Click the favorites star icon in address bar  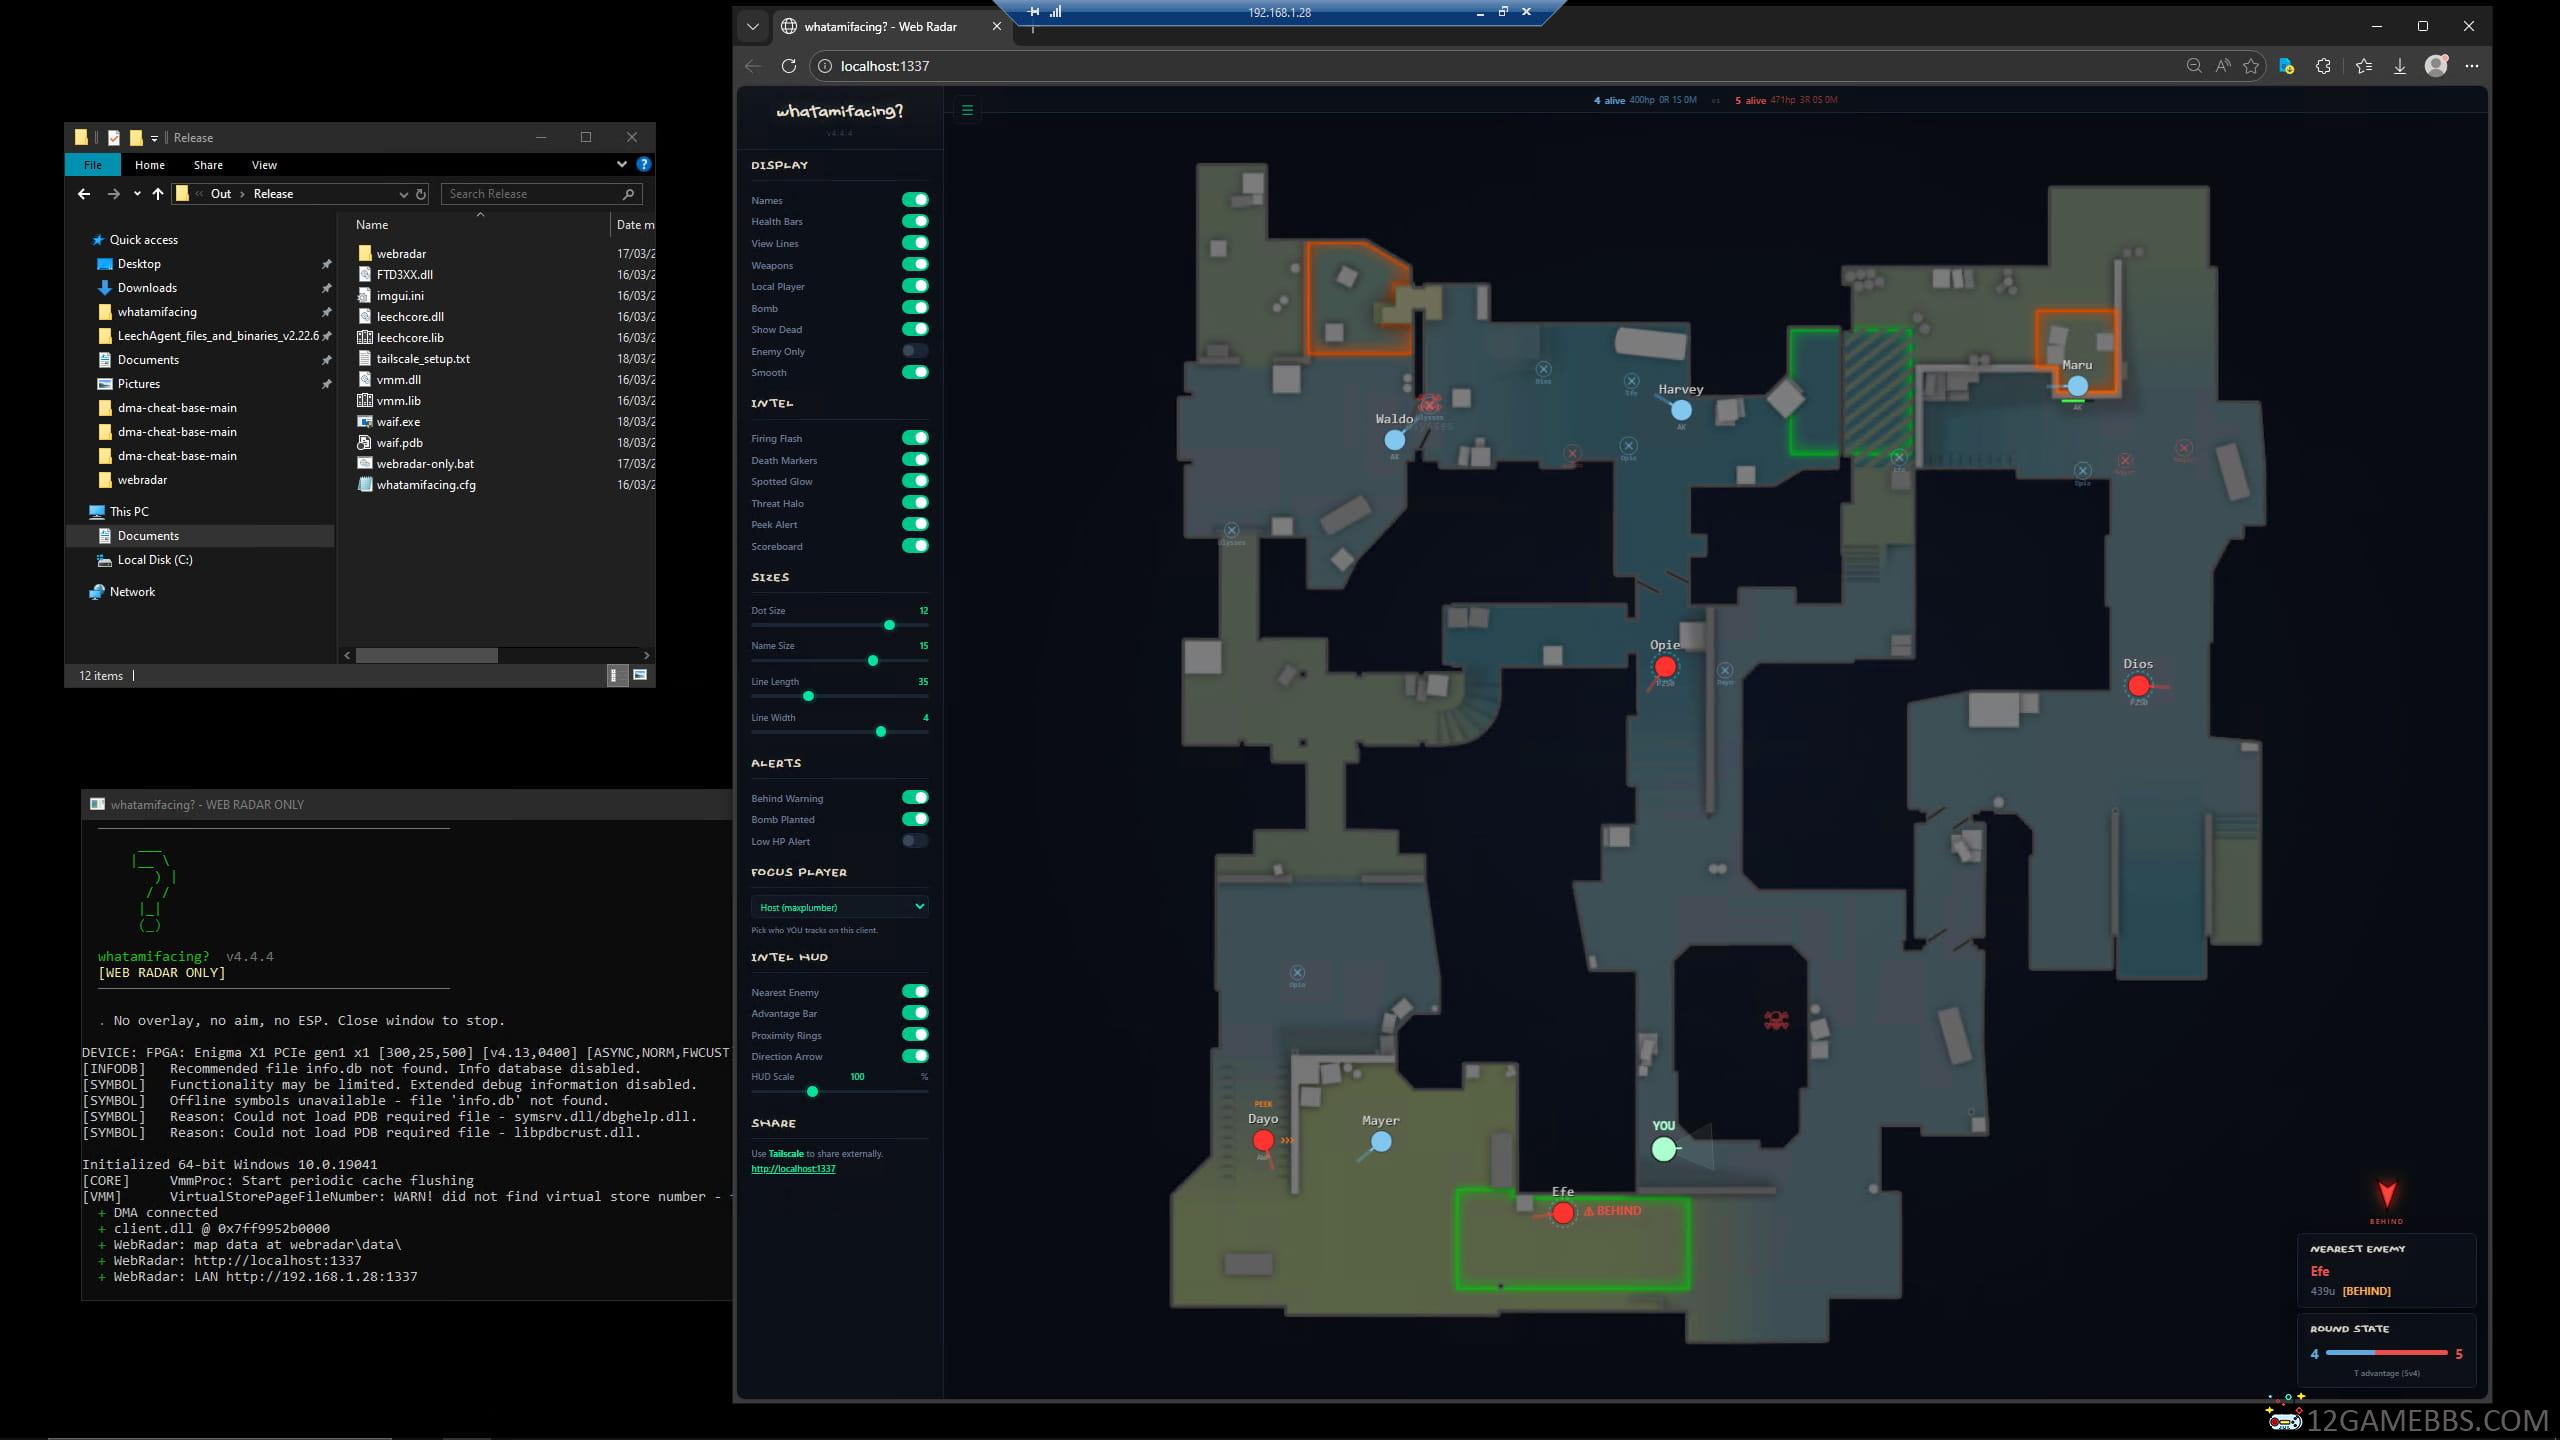(x=2251, y=66)
